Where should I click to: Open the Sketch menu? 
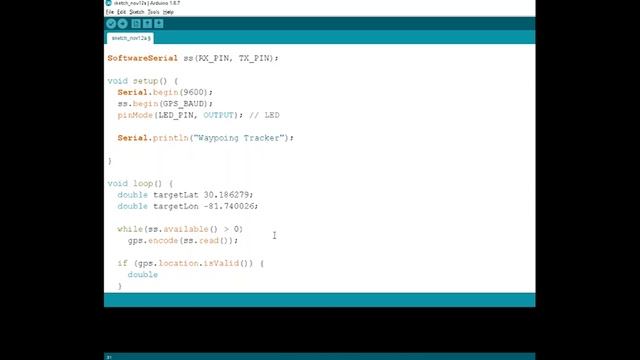pyautogui.click(x=137, y=12)
